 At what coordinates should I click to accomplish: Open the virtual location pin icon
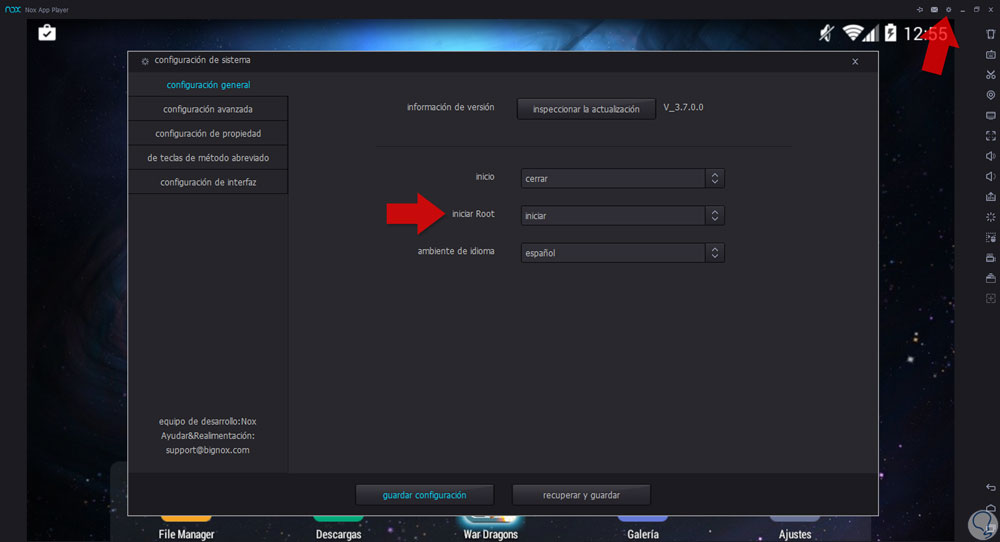coord(990,95)
